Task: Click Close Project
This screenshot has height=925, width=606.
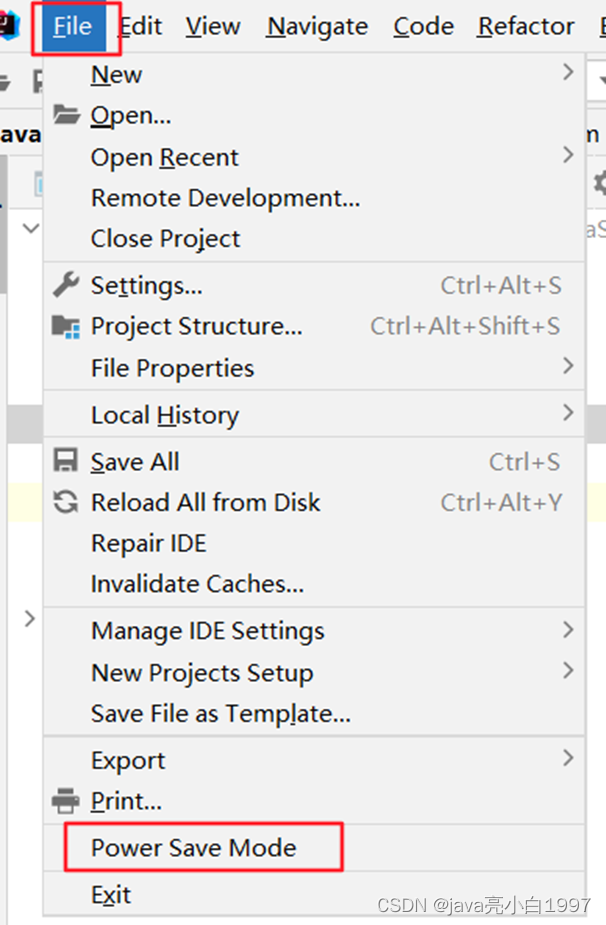Action: pyautogui.click(x=165, y=239)
